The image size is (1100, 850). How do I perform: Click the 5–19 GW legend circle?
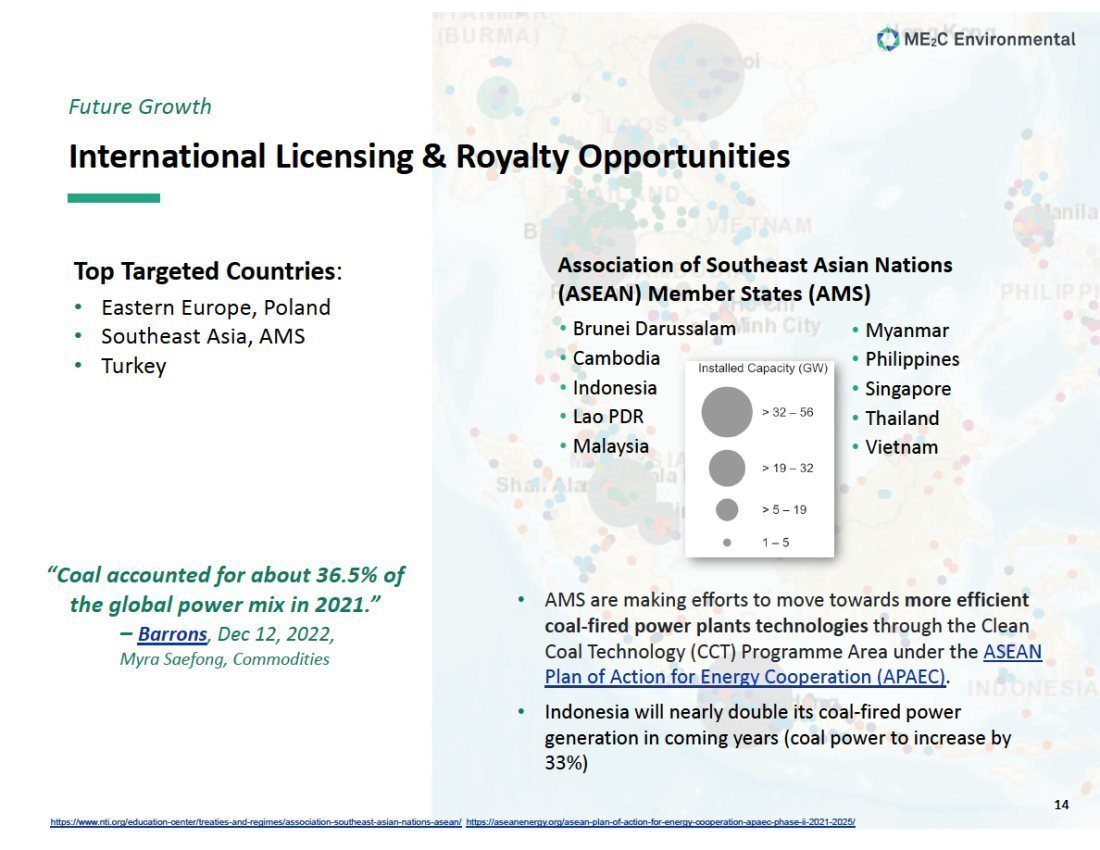click(x=727, y=510)
